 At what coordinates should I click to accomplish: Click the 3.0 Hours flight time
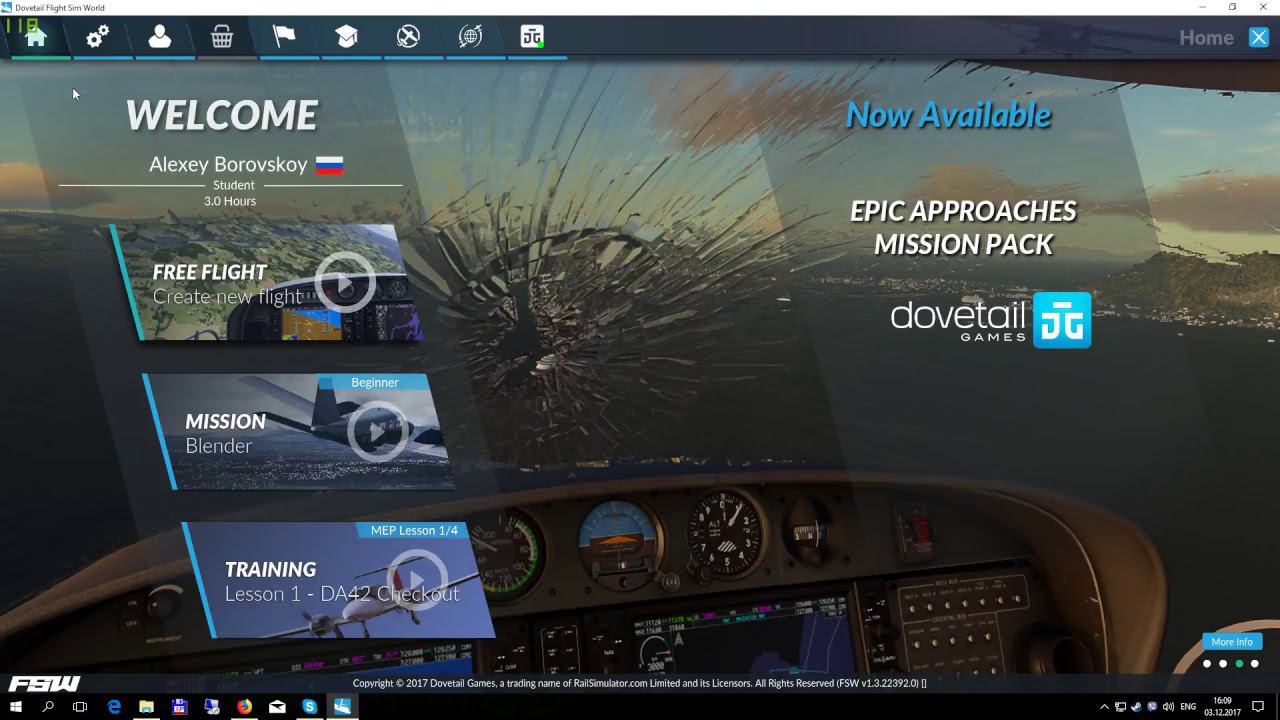coord(230,201)
